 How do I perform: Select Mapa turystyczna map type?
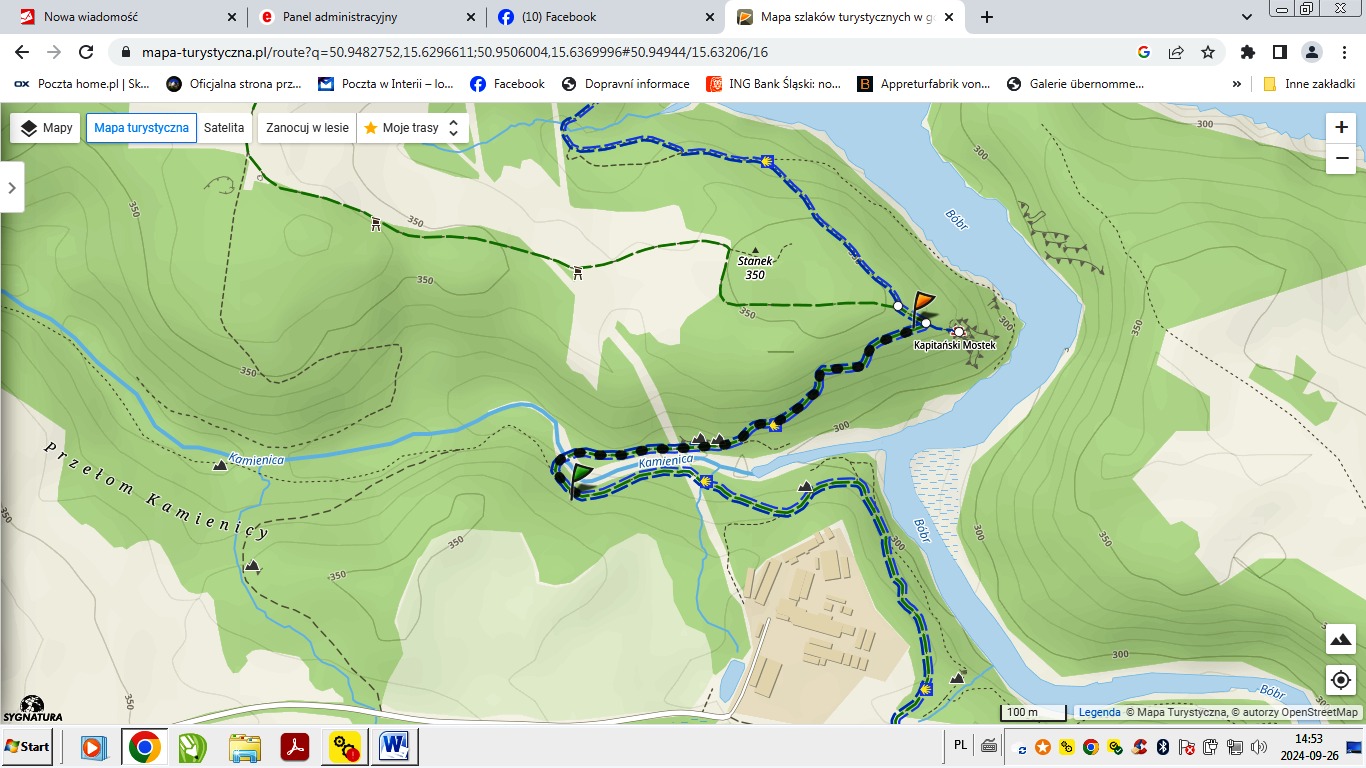[141, 128]
